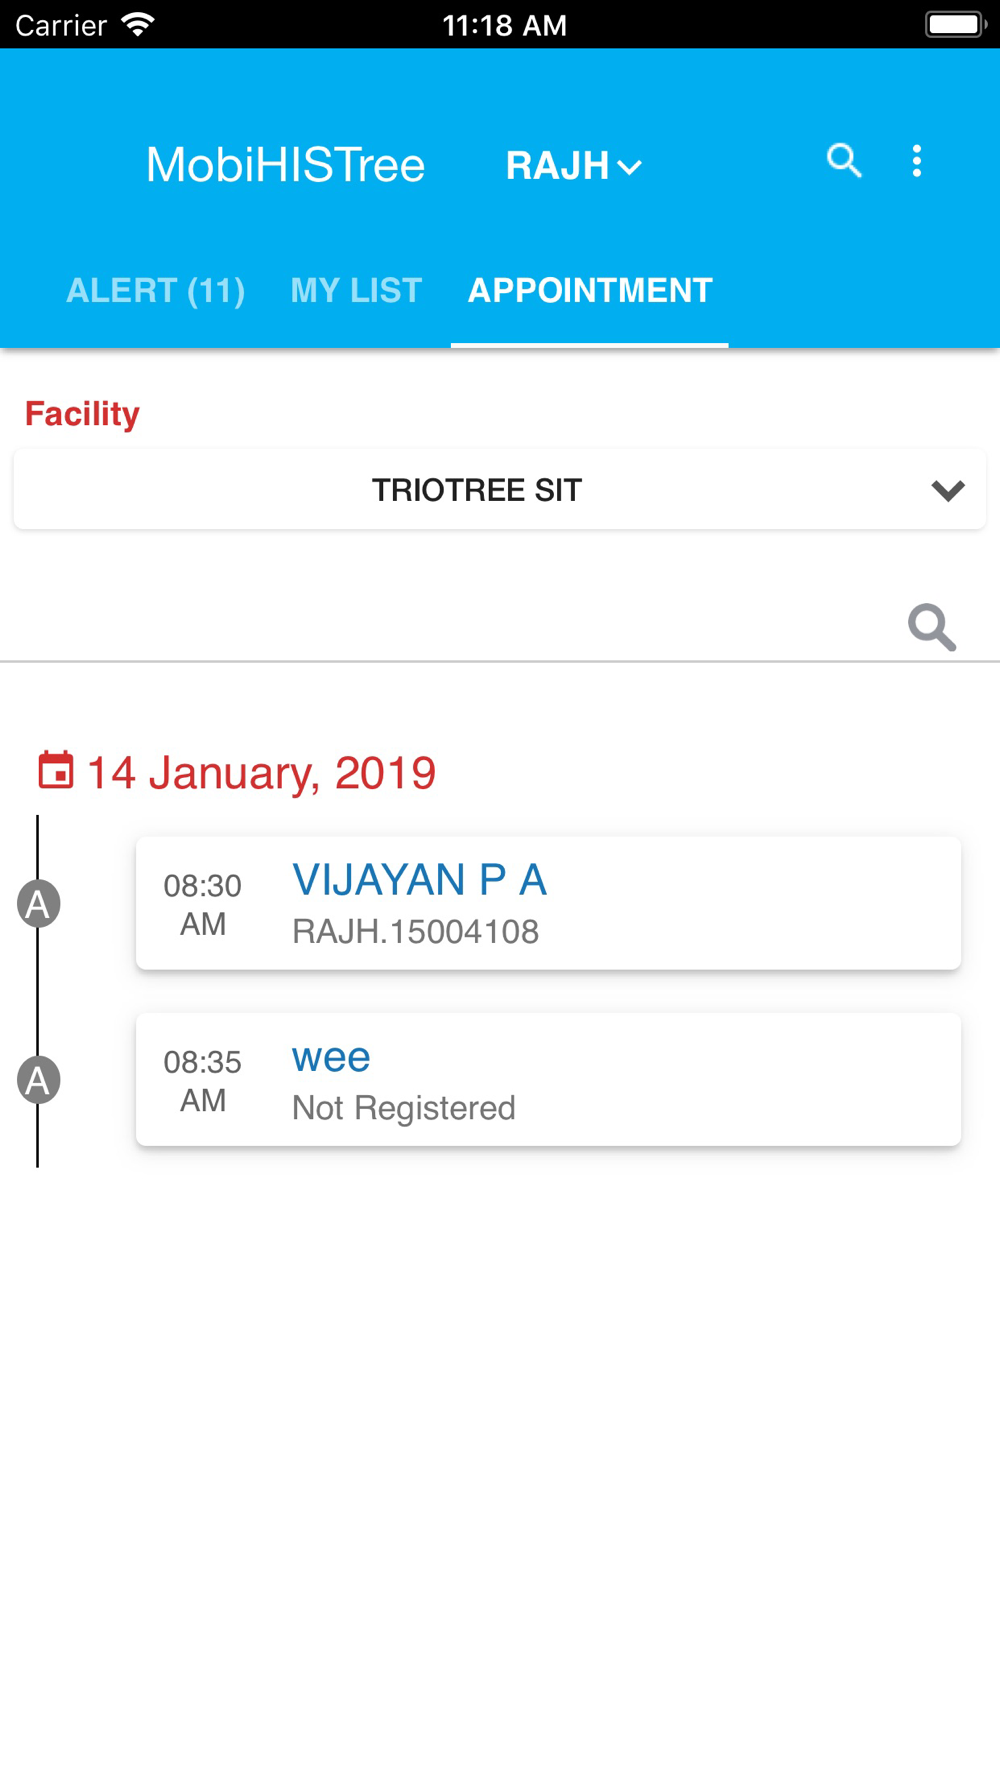Tap the A status badge for 08:30 AM
Viewport: 1000px width, 1778px height.
[x=39, y=904]
